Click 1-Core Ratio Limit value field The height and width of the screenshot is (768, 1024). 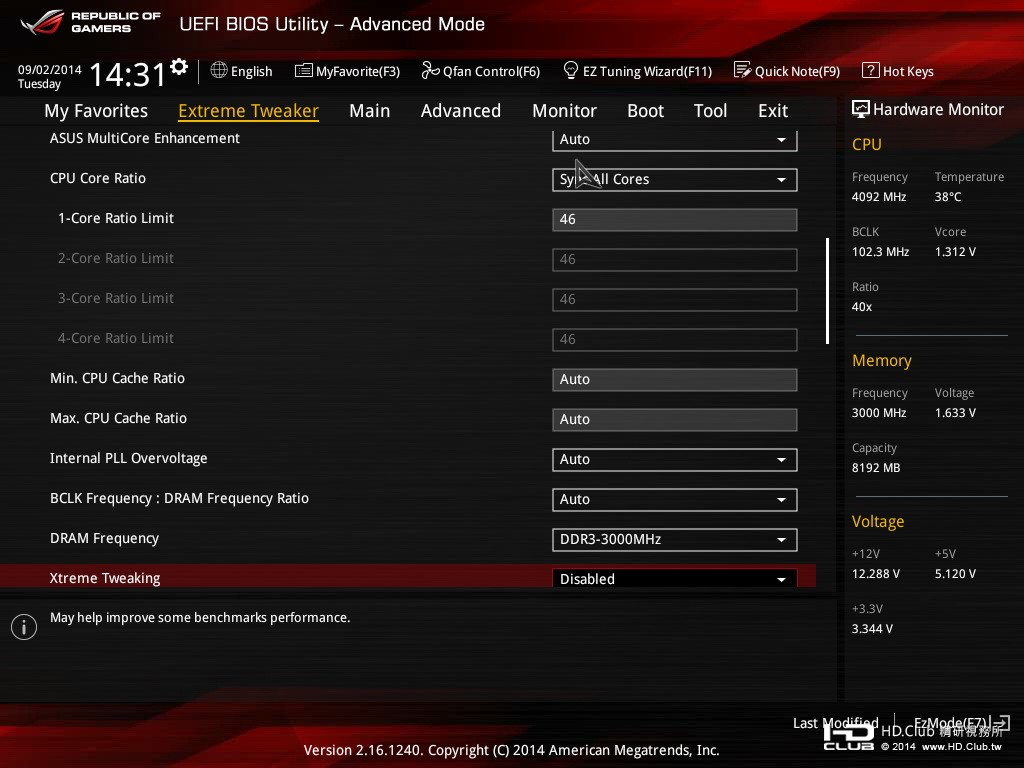click(675, 219)
